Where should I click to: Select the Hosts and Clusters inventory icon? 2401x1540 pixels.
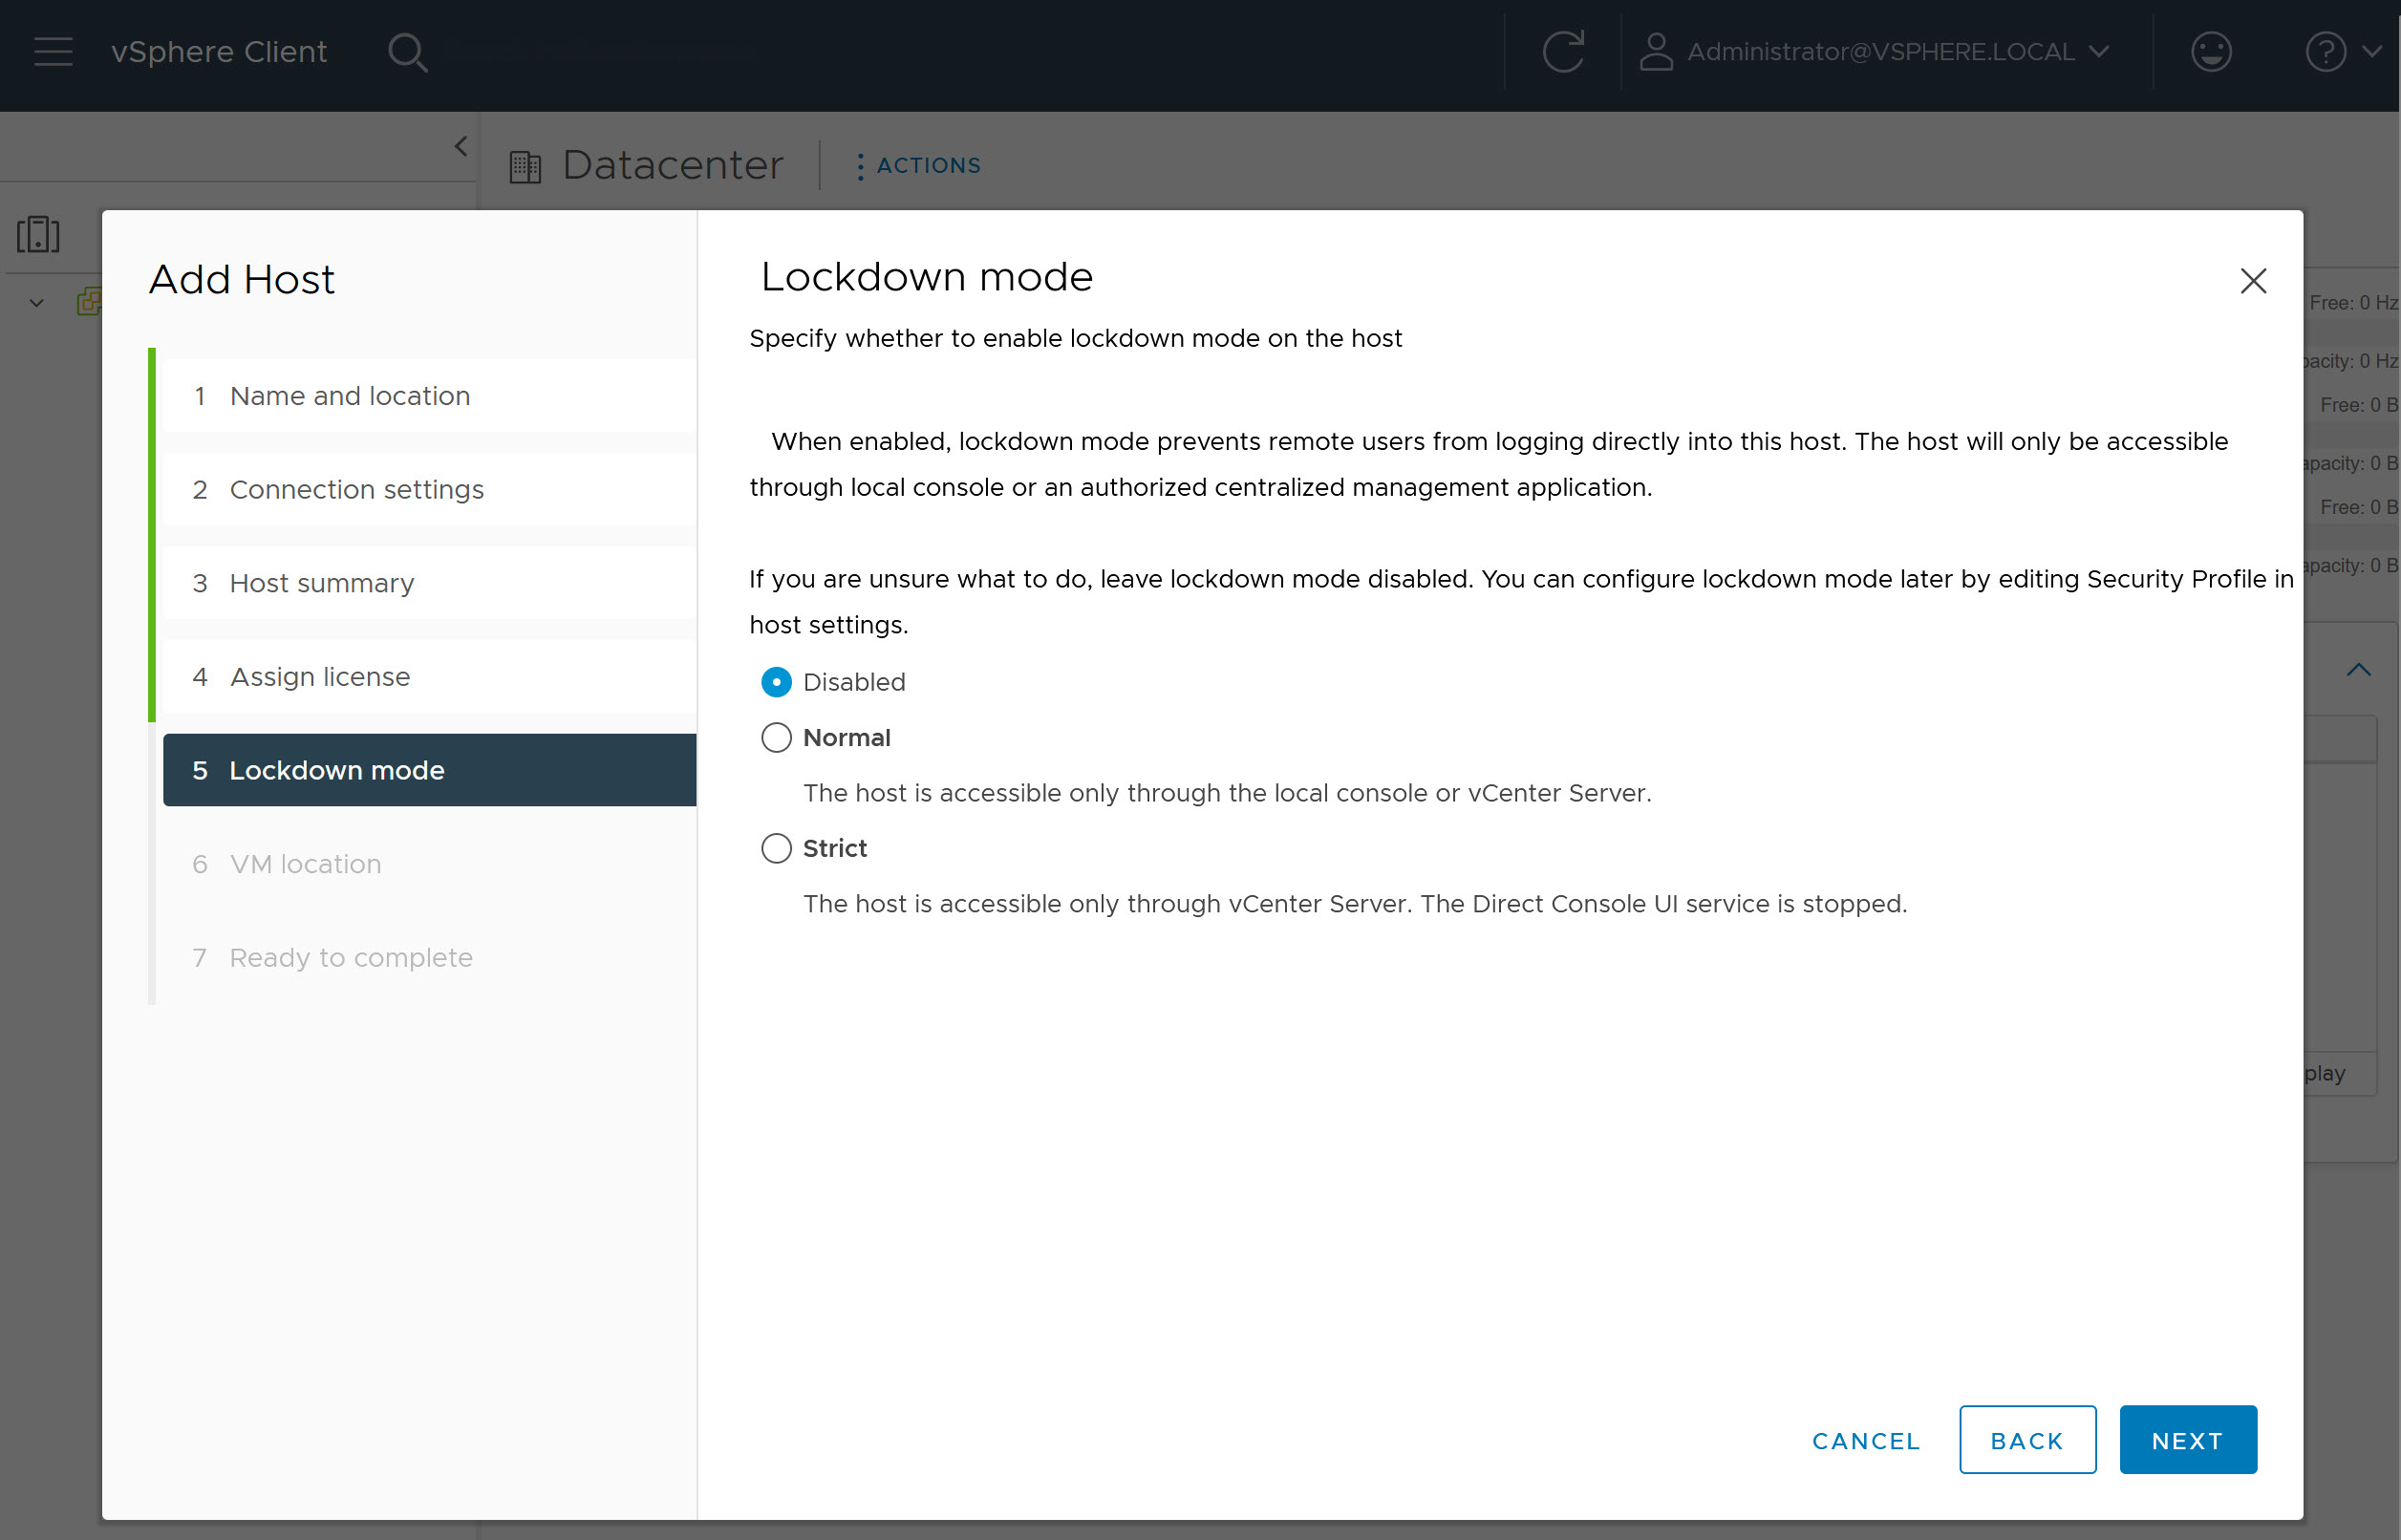[x=38, y=233]
